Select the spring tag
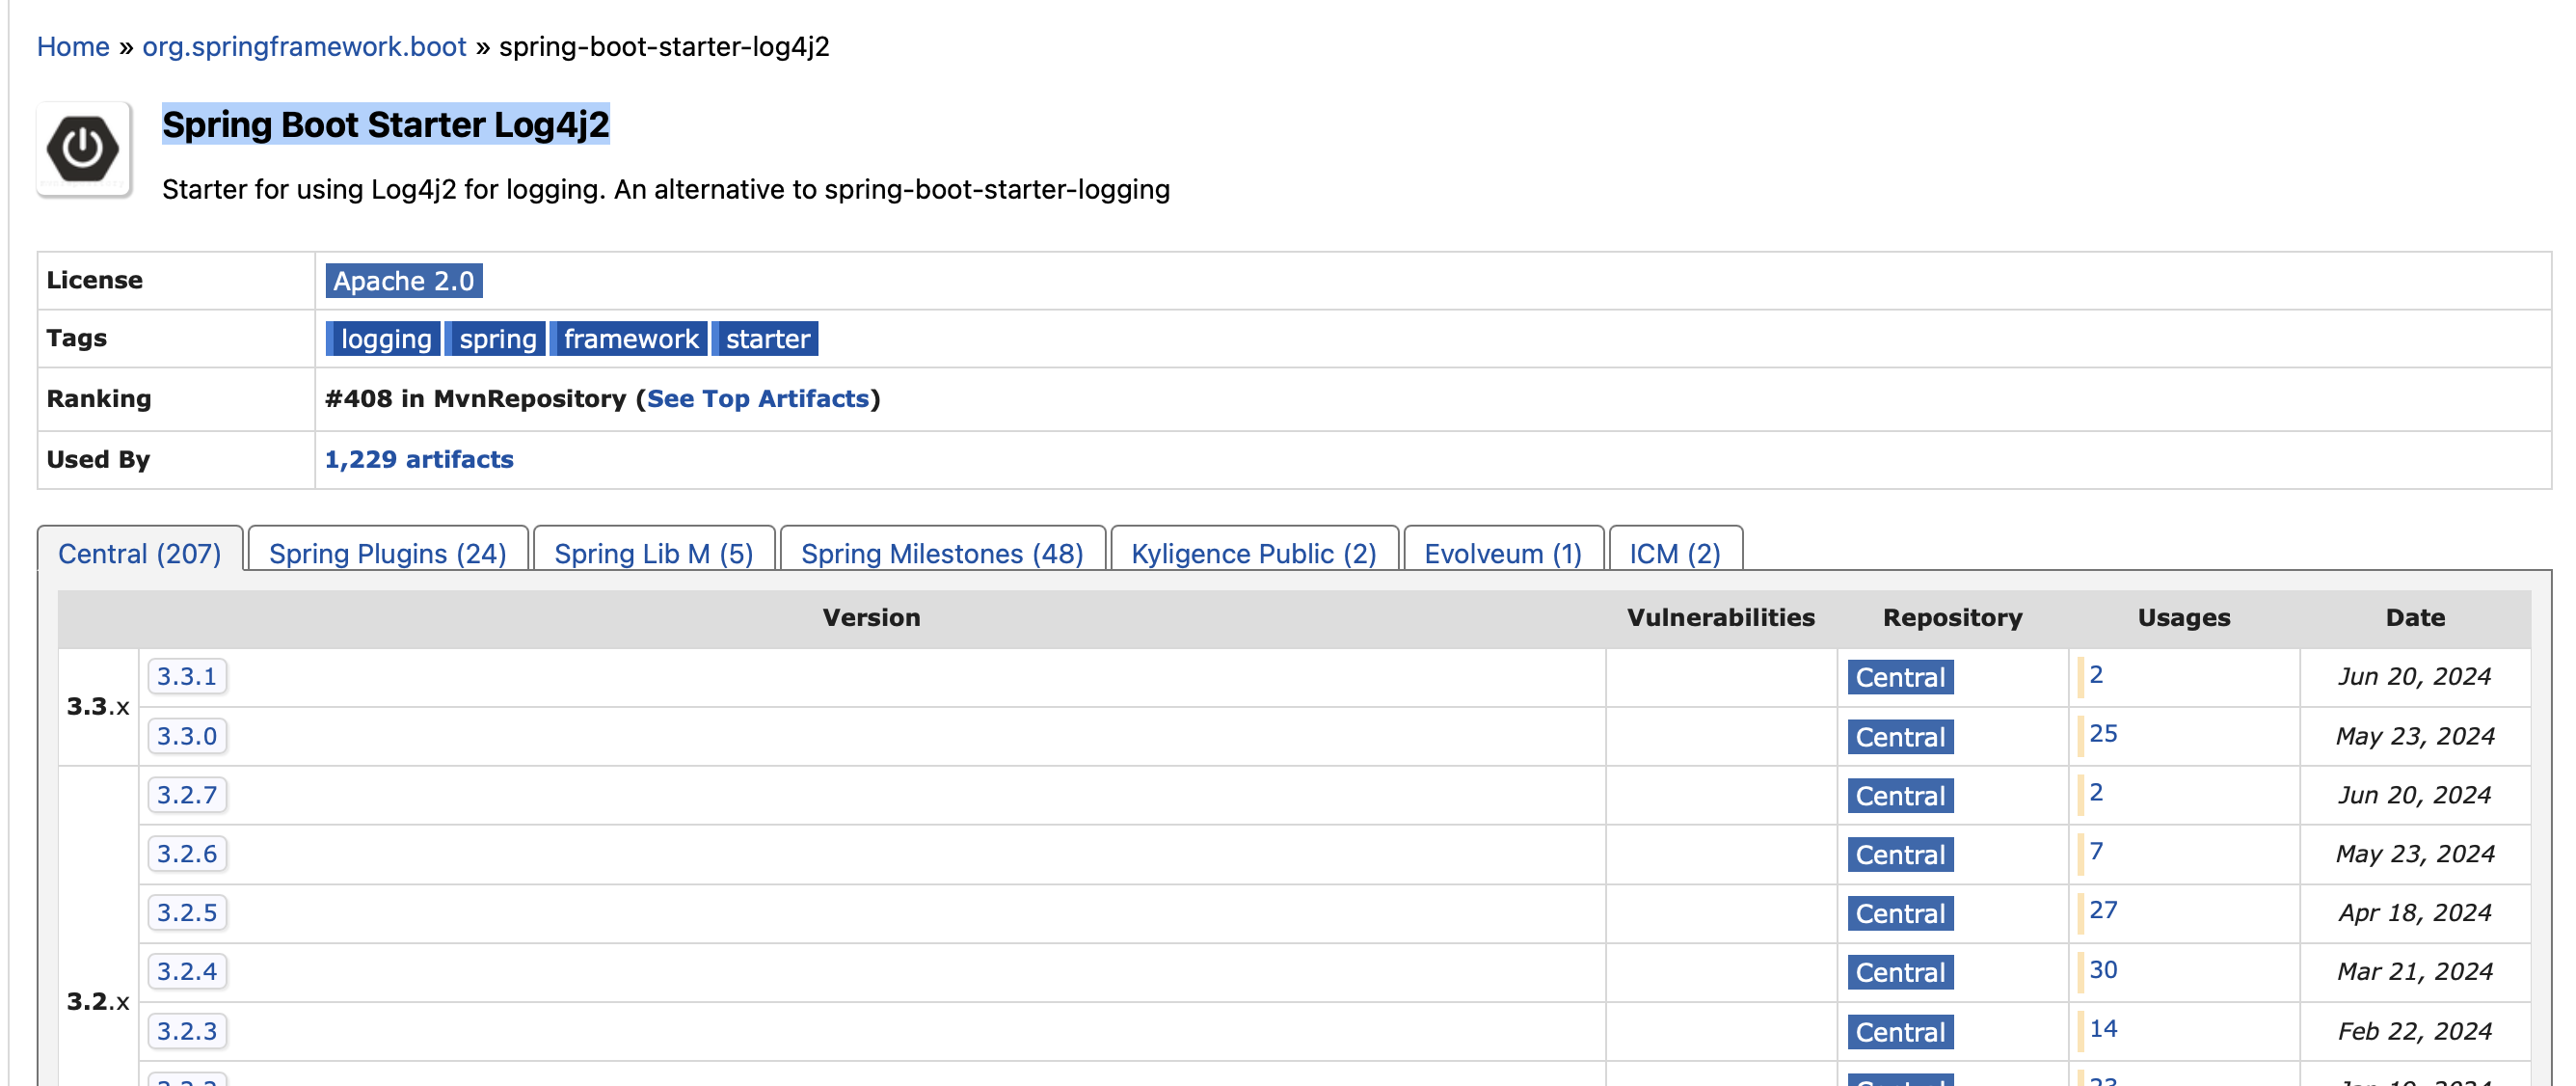Screen dimensions: 2576x1086 point(496,338)
